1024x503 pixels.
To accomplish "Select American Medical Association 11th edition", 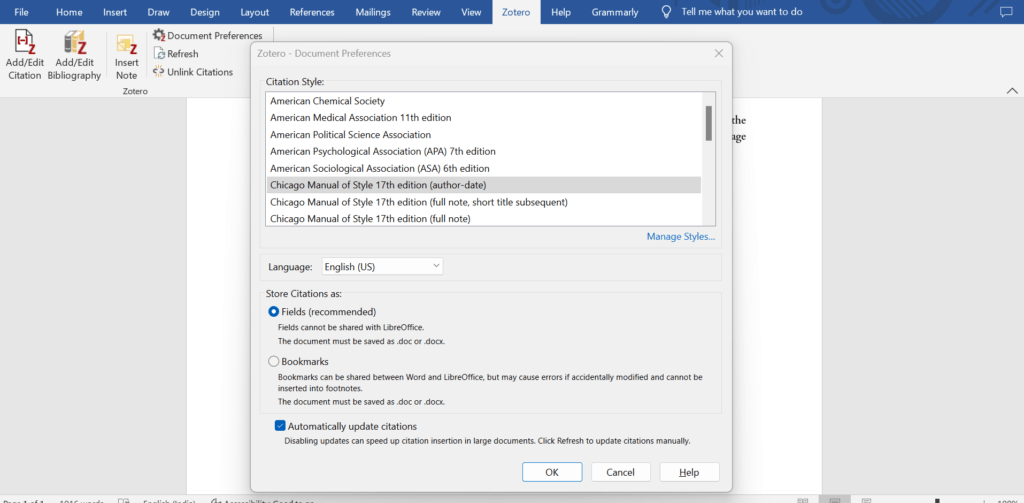I will [484, 118].
